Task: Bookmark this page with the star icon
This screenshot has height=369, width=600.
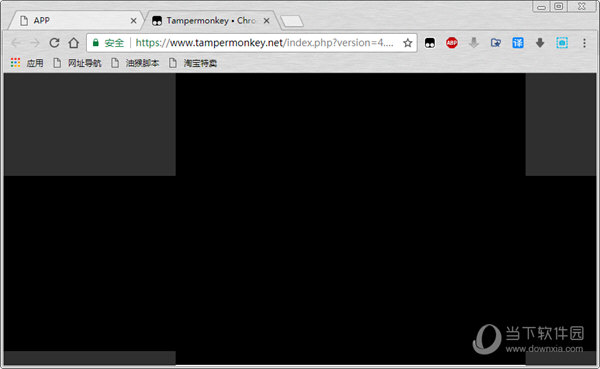Action: (408, 42)
